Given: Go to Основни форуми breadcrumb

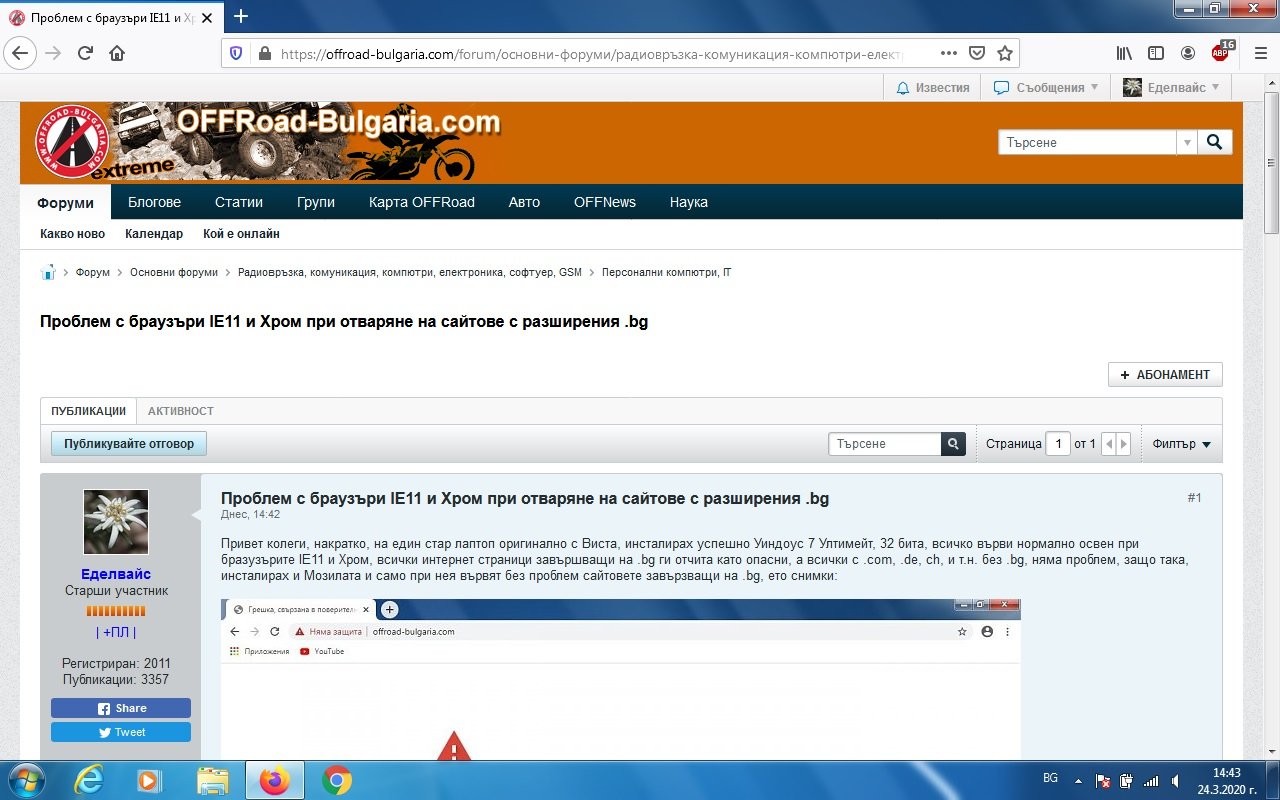Looking at the screenshot, I should (174, 272).
